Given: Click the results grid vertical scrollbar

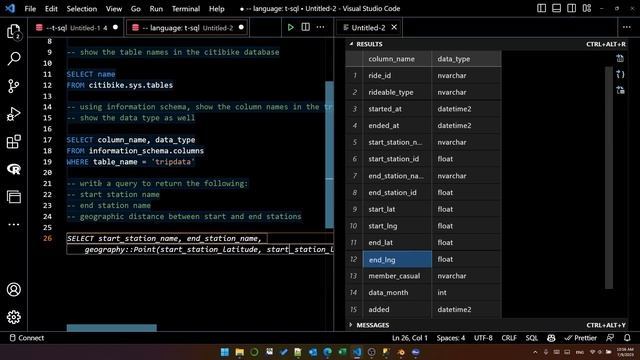Looking at the screenshot, I should coord(609,178).
